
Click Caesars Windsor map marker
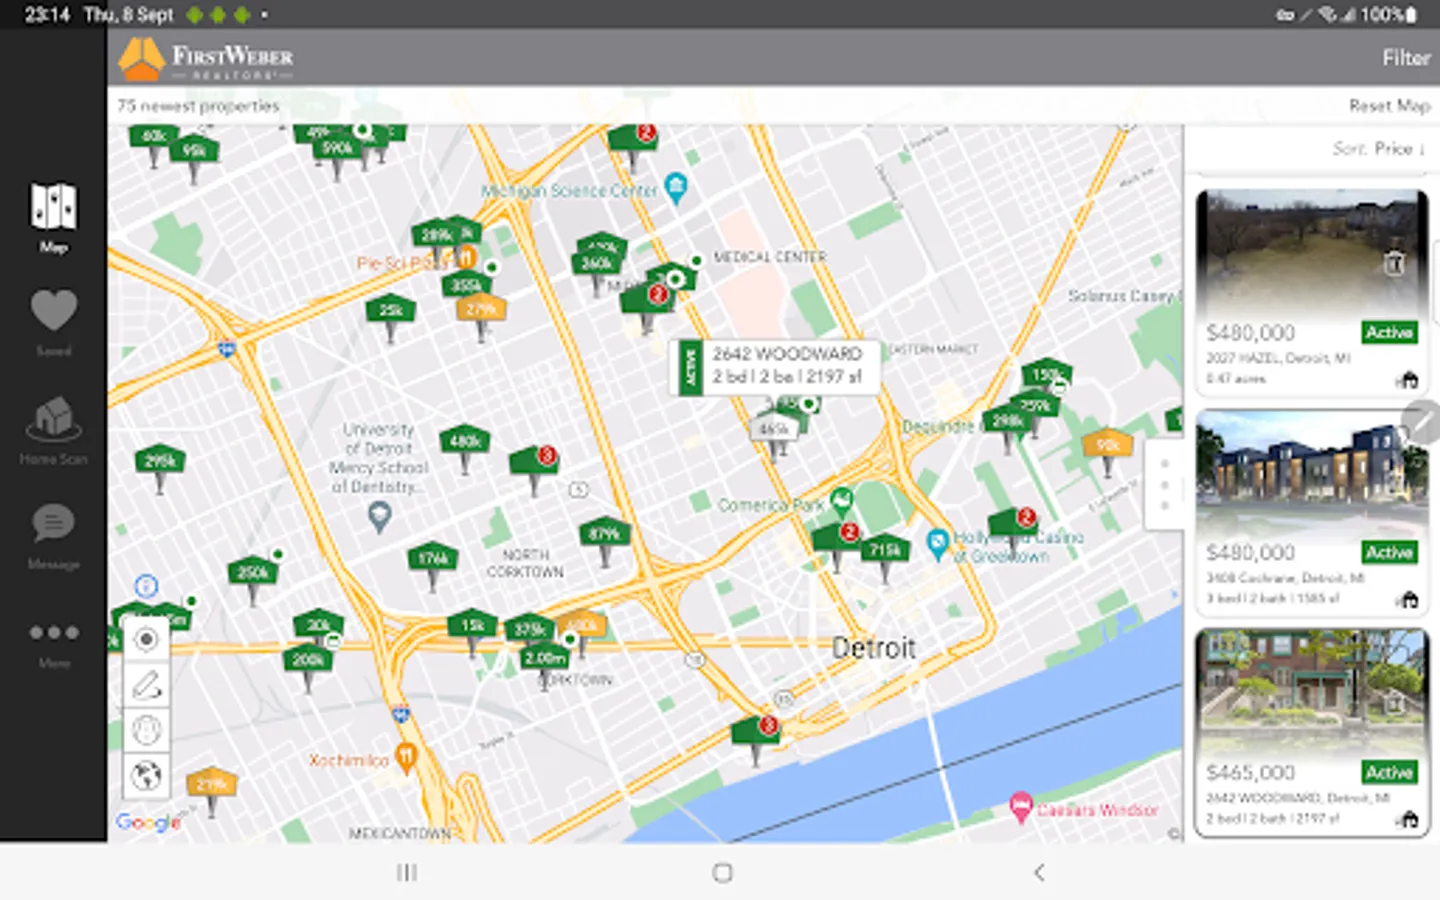[1020, 806]
